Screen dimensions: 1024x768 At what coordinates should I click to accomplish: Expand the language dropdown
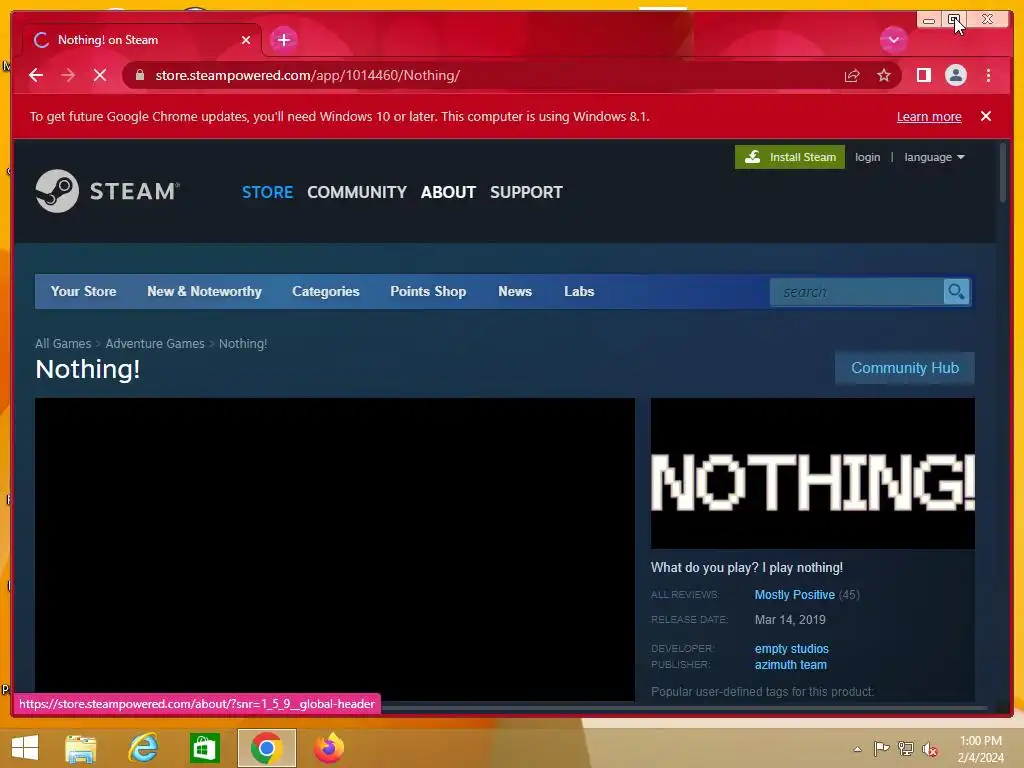[x=934, y=157]
